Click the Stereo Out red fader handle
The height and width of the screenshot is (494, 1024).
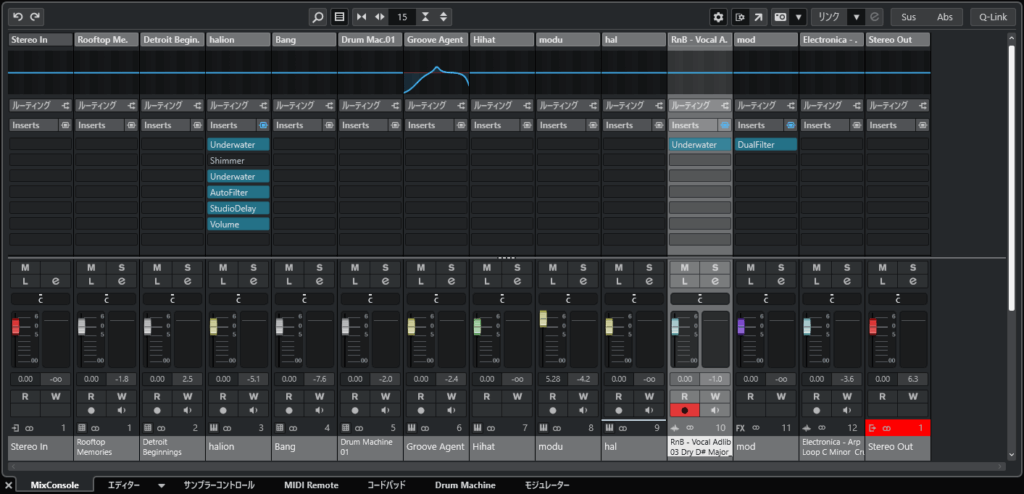coord(872,327)
